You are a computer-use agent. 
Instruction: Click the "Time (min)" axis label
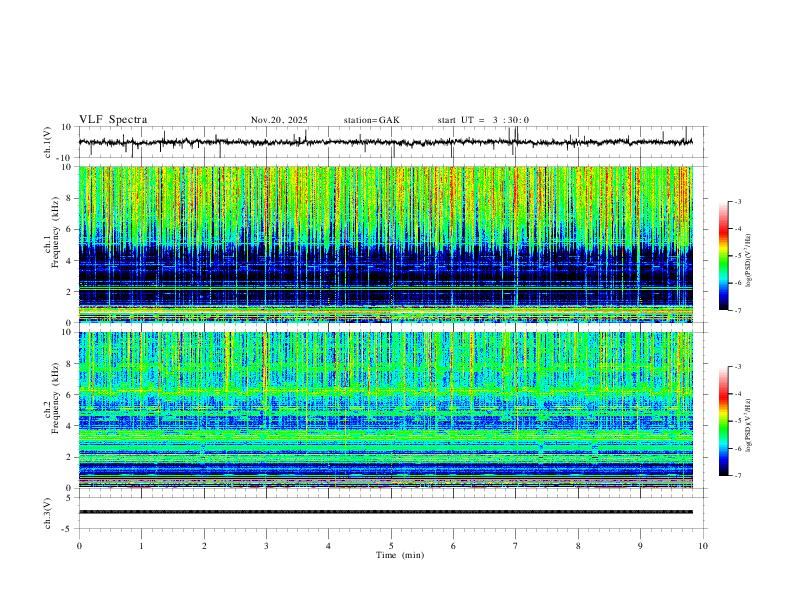point(400,555)
